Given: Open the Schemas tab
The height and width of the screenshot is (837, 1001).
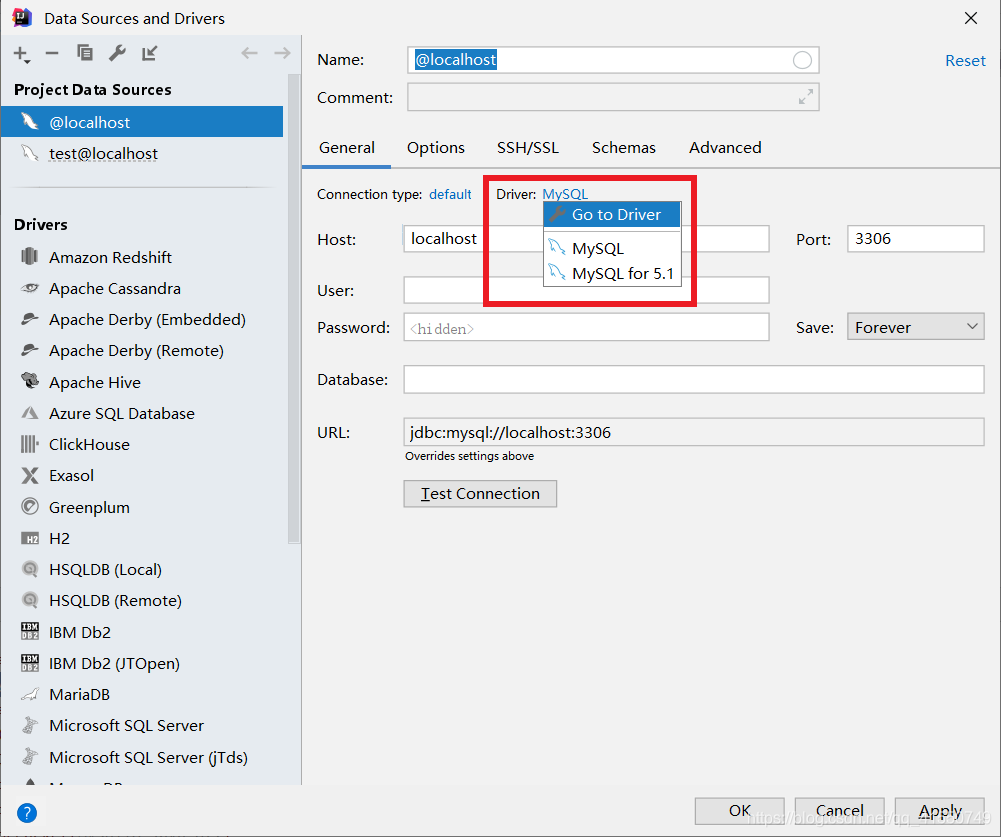Looking at the screenshot, I should 624,147.
